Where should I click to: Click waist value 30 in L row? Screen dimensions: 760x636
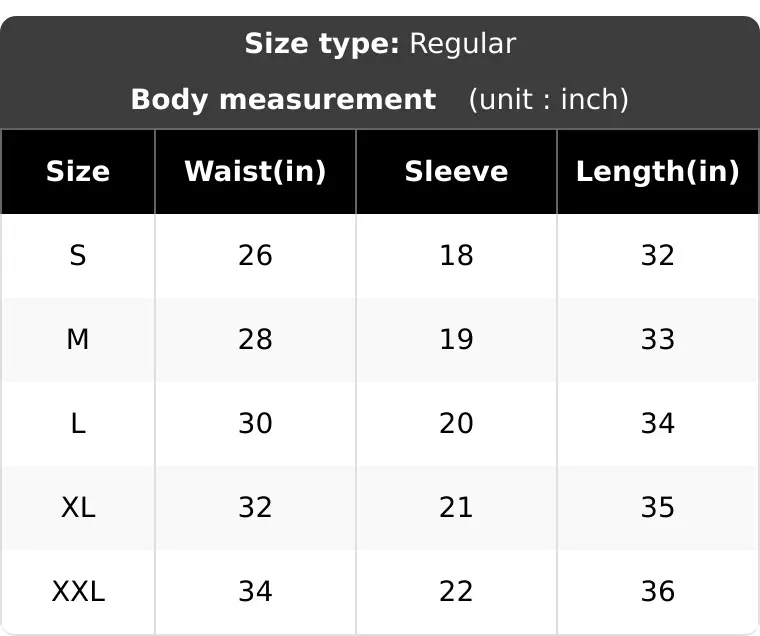pos(255,423)
